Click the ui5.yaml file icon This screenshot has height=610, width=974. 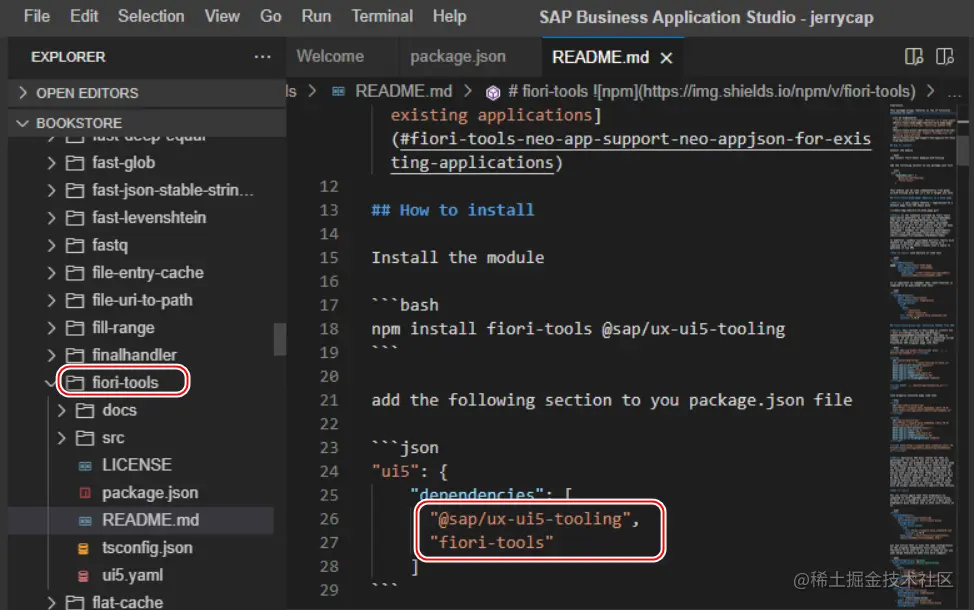[x=83, y=576]
